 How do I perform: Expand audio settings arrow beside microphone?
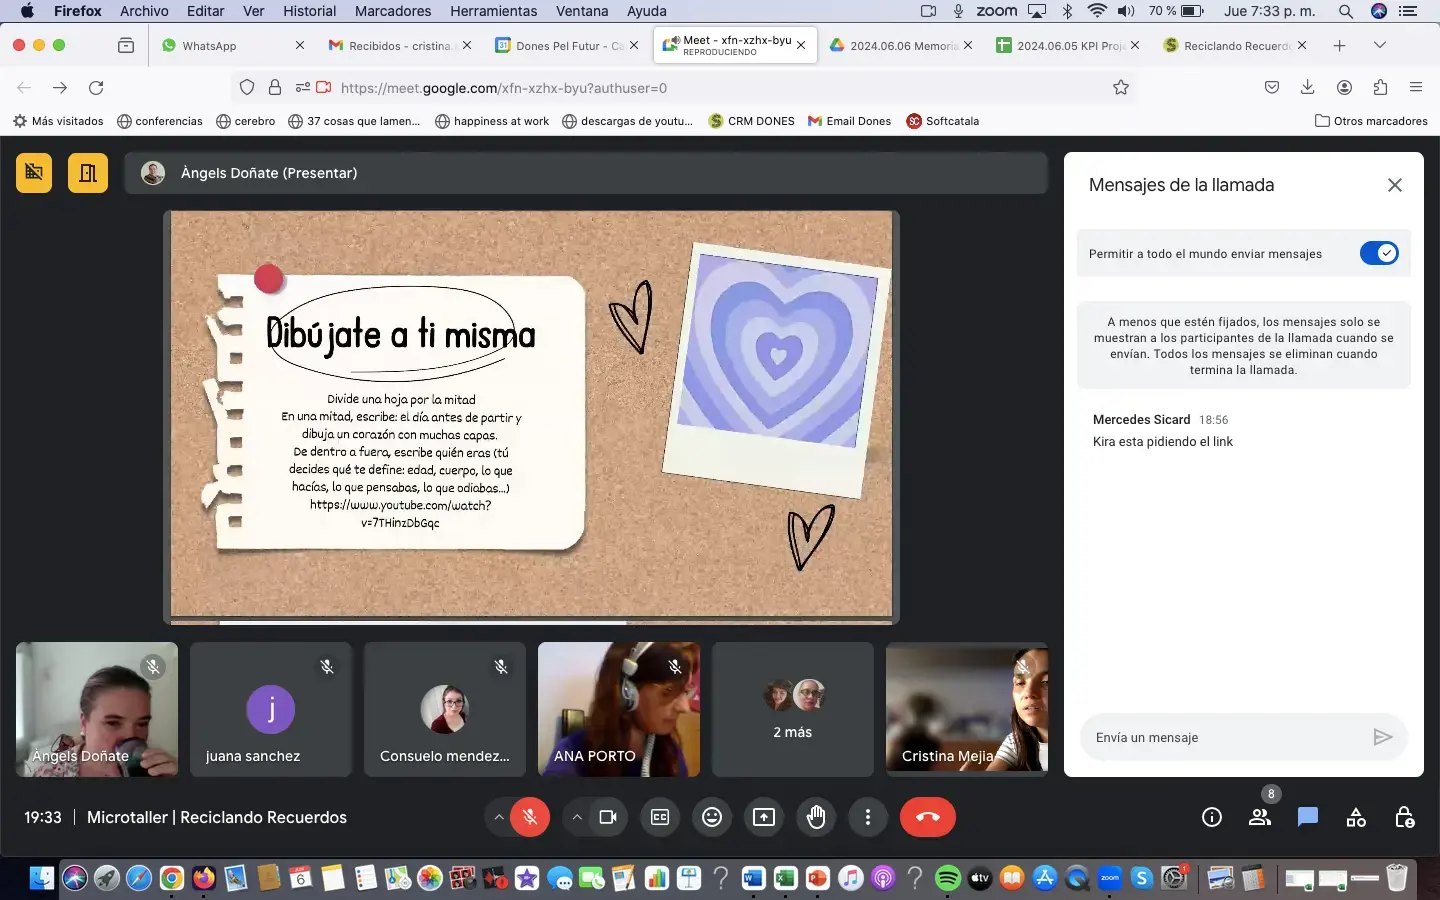coord(498,817)
